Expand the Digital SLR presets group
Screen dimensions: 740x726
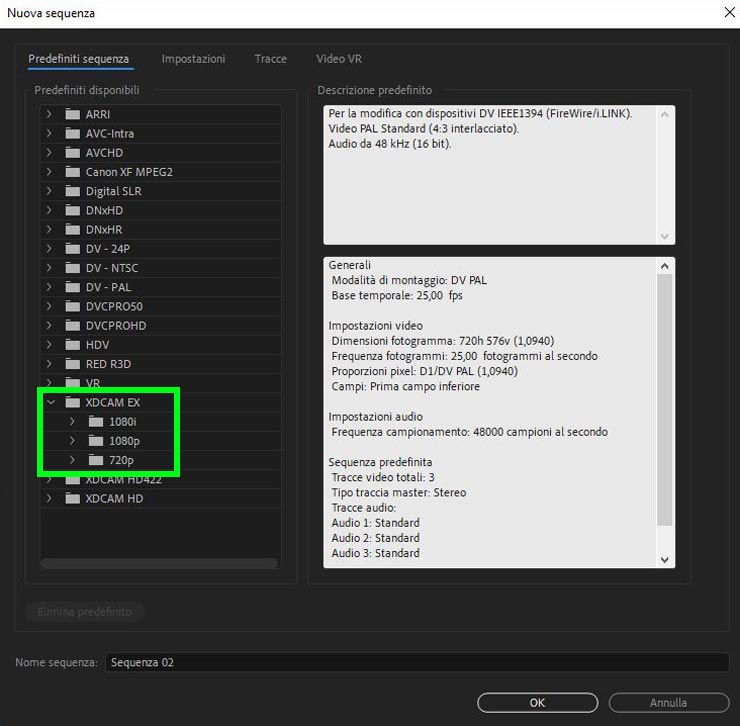pos(49,191)
